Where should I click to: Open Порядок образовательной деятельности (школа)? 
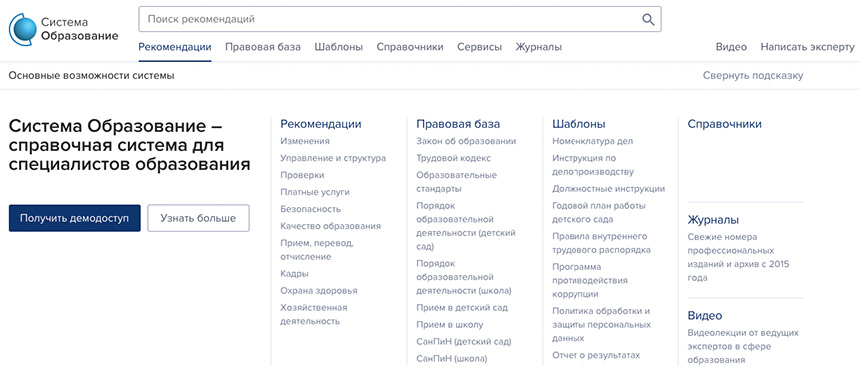(x=464, y=277)
